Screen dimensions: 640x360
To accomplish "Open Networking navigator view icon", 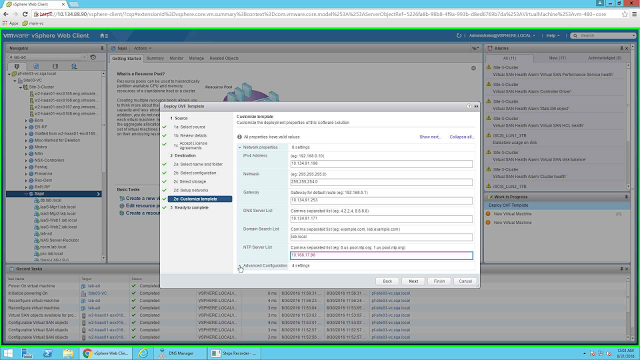I will pyautogui.click(x=74, y=66).
